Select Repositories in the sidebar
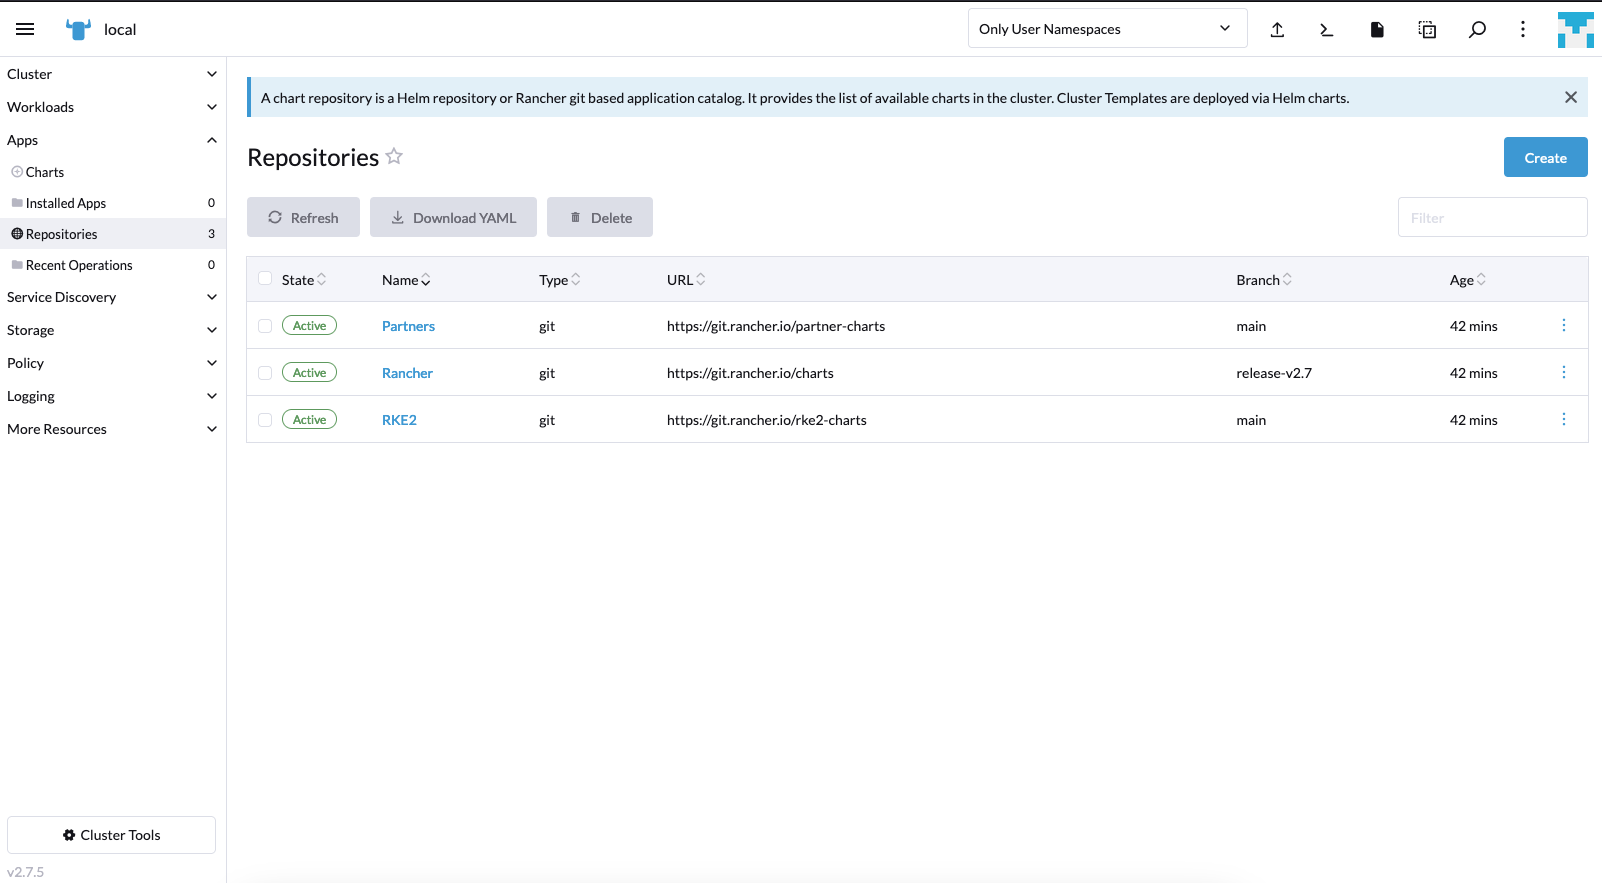Viewport: 1602px width, 883px height. tap(112, 234)
